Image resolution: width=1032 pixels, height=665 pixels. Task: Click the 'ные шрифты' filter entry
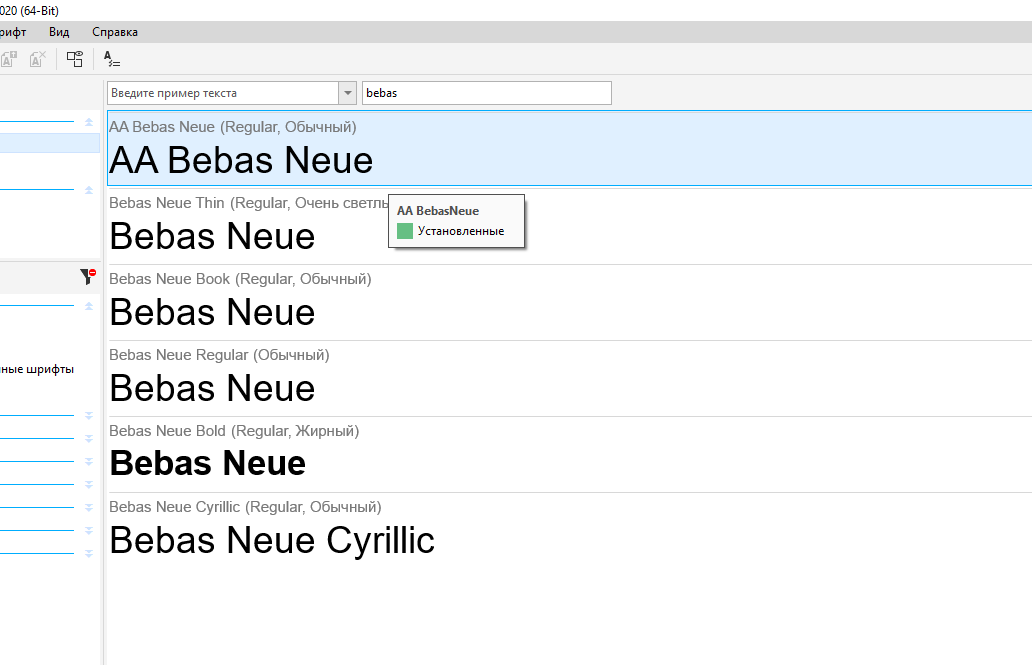point(37,369)
